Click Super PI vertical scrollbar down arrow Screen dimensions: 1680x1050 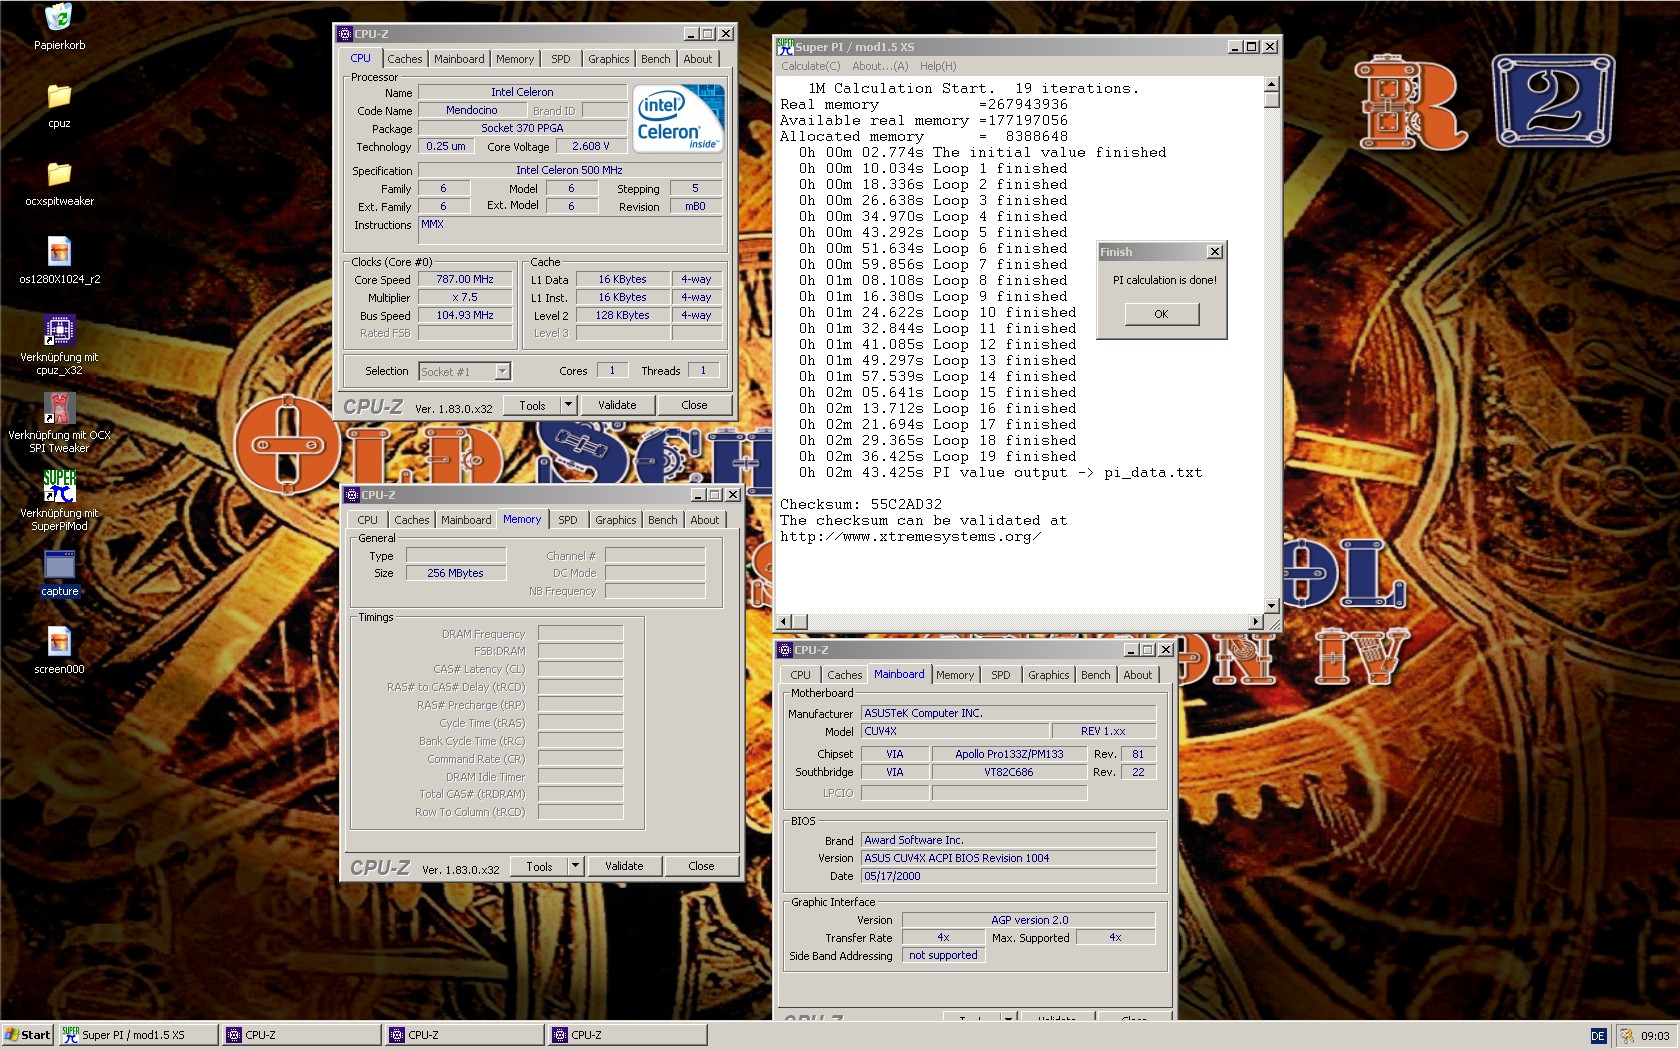tap(1271, 606)
